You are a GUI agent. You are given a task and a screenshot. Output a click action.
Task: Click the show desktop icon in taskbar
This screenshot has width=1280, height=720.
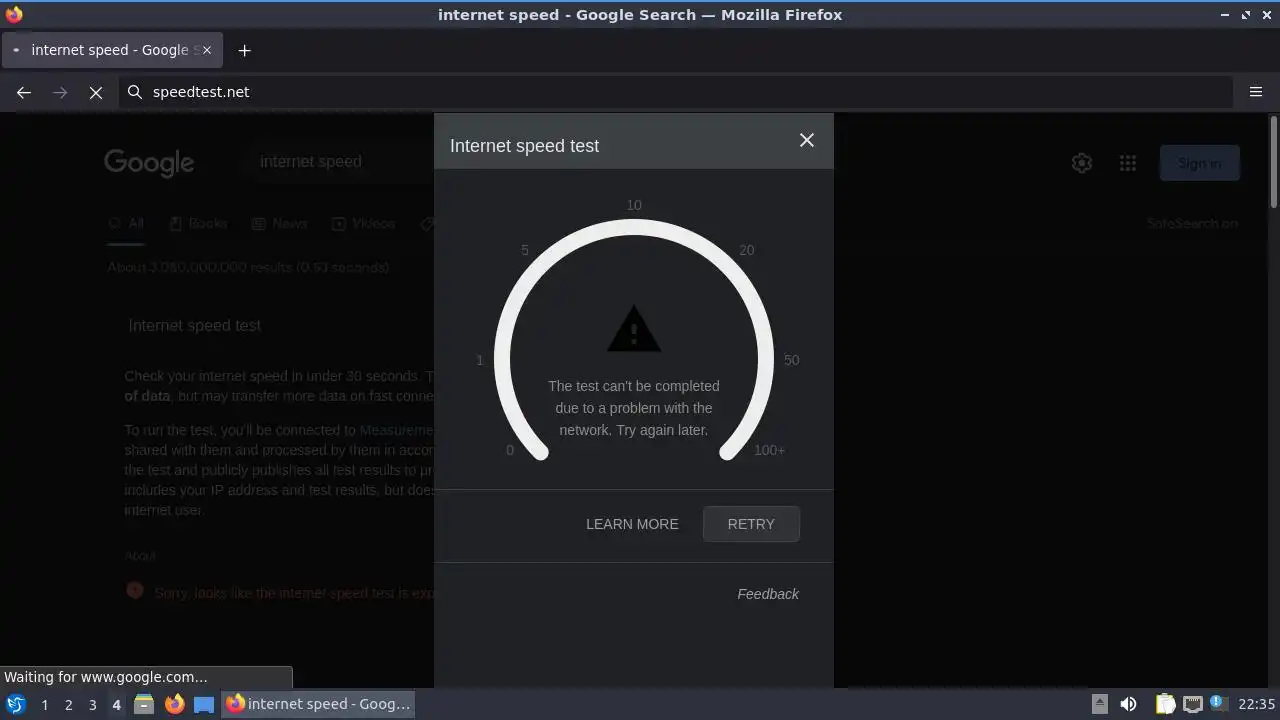coord(204,704)
